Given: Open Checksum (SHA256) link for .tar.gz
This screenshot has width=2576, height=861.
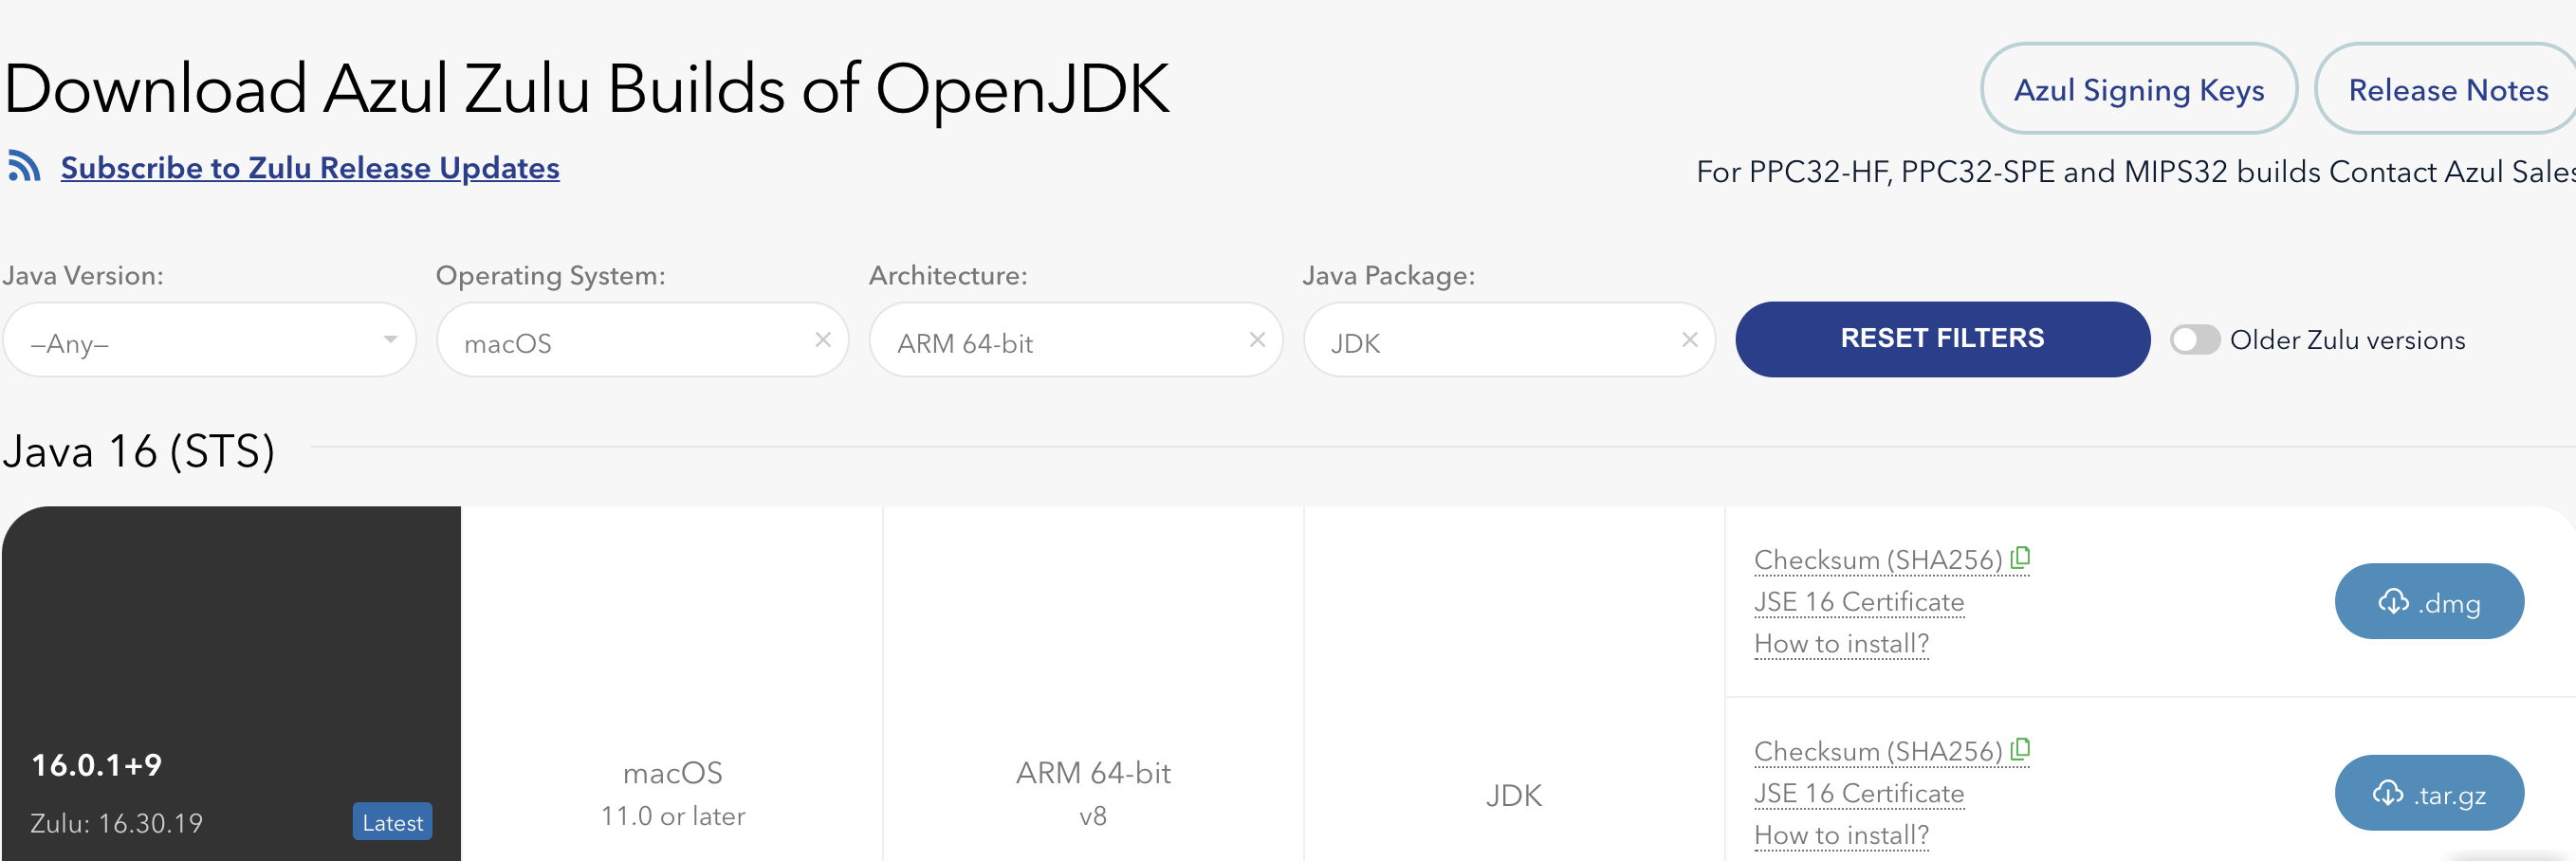Looking at the screenshot, I should [x=1878, y=751].
